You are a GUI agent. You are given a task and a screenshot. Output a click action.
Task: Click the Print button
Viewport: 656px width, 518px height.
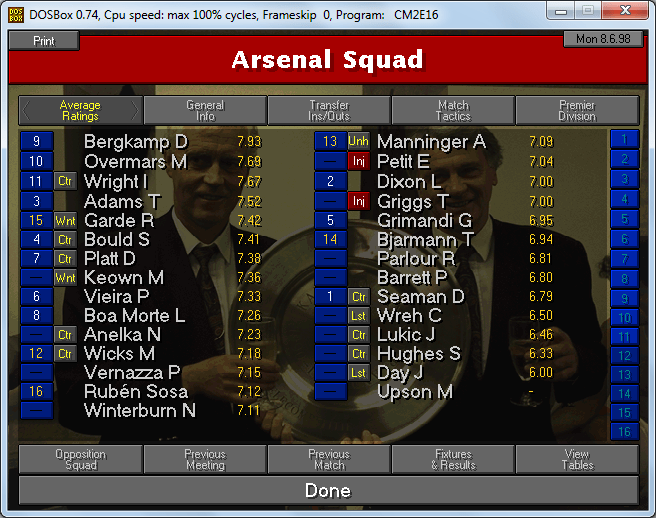click(x=44, y=41)
